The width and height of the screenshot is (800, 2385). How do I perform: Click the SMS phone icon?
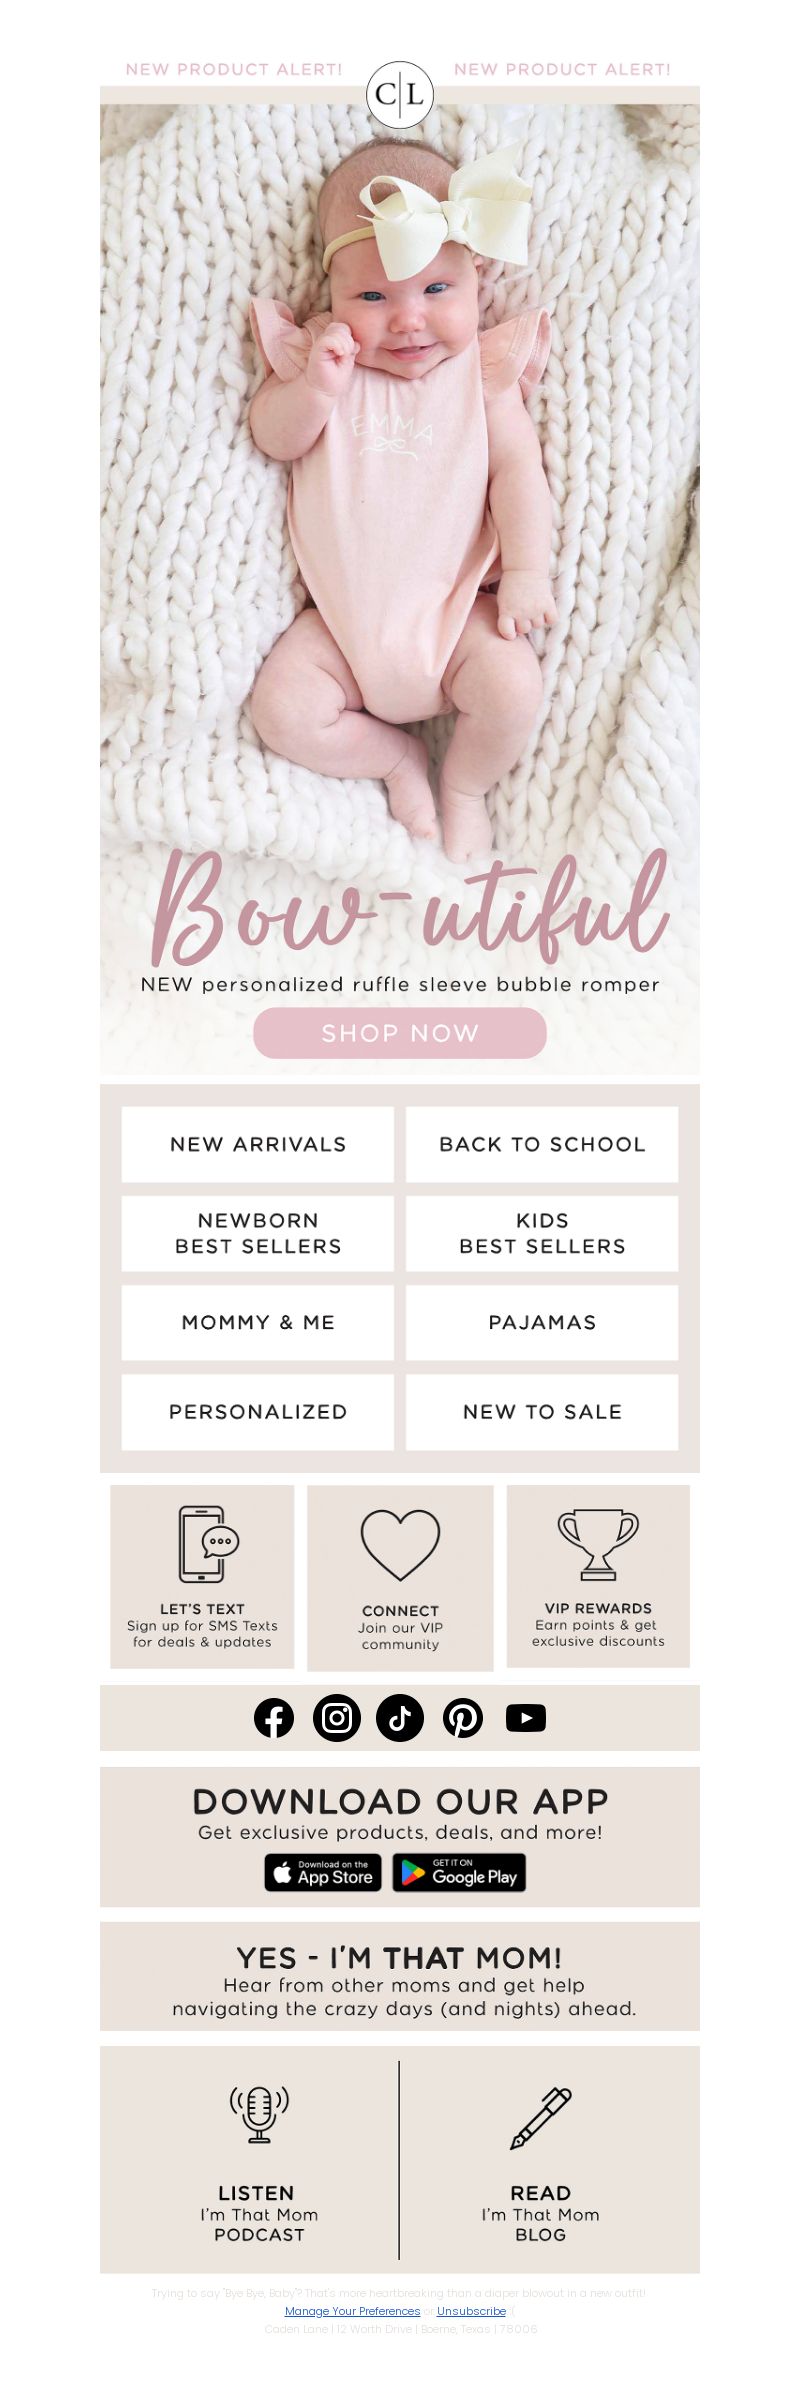coord(208,1543)
